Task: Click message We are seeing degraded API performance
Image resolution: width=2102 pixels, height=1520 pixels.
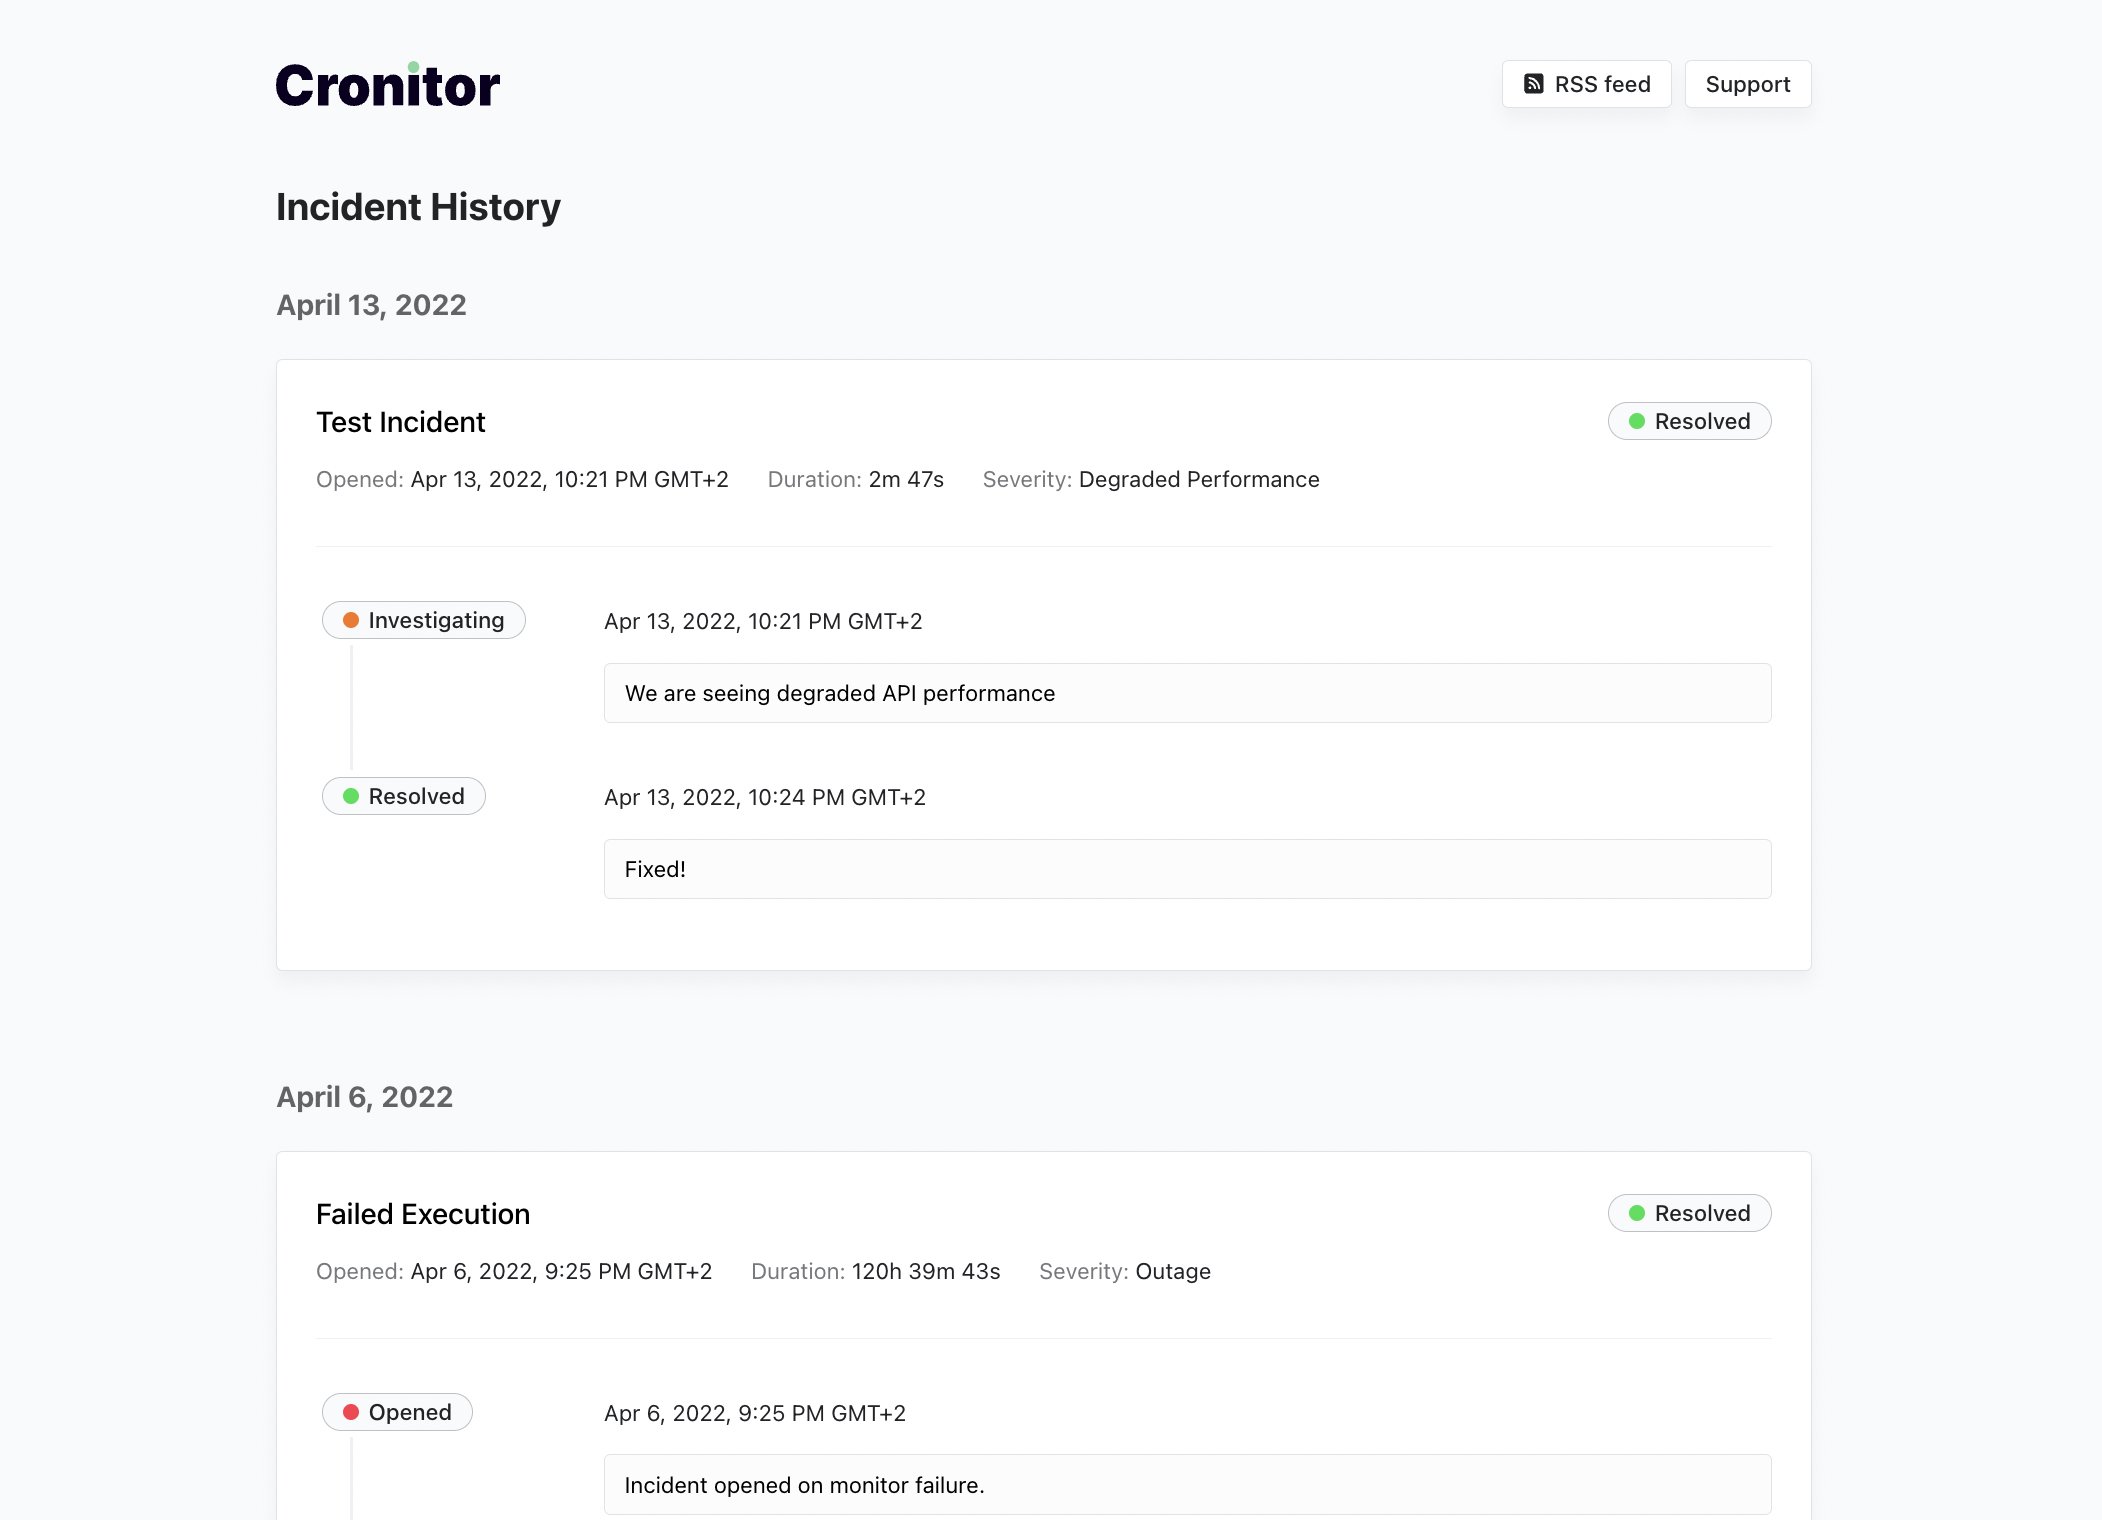Action: tap(1187, 693)
